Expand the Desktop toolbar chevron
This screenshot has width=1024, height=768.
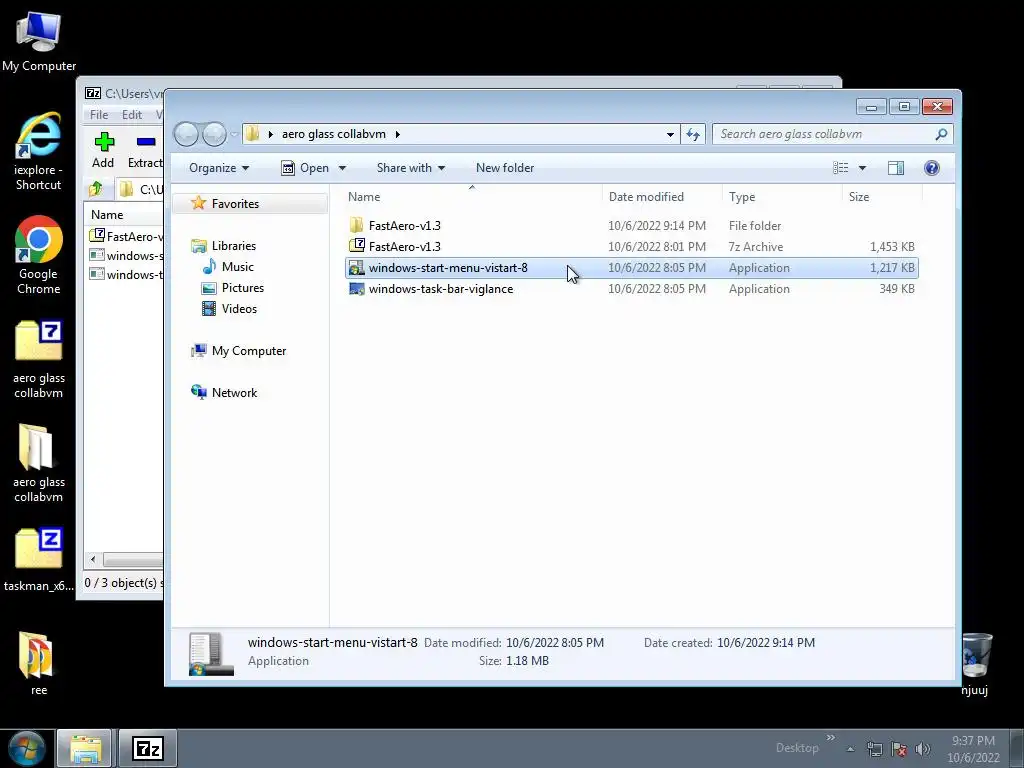[x=831, y=738]
